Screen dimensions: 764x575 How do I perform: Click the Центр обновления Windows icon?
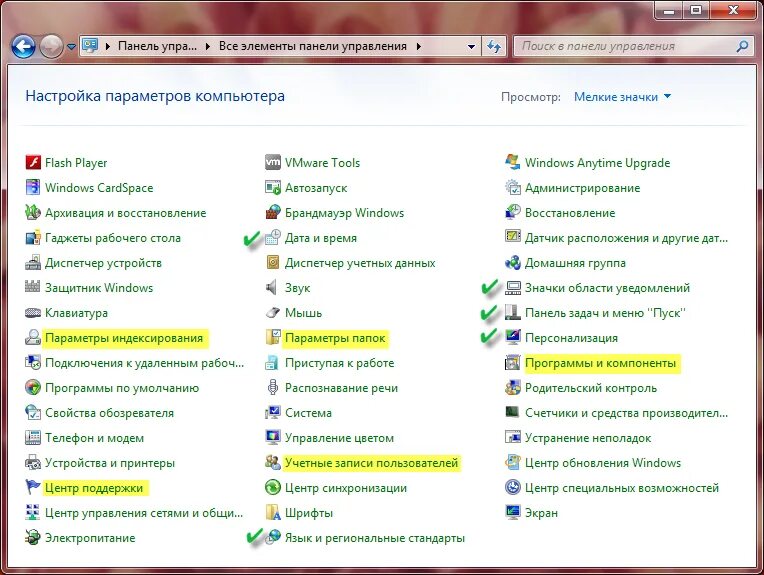tap(513, 462)
